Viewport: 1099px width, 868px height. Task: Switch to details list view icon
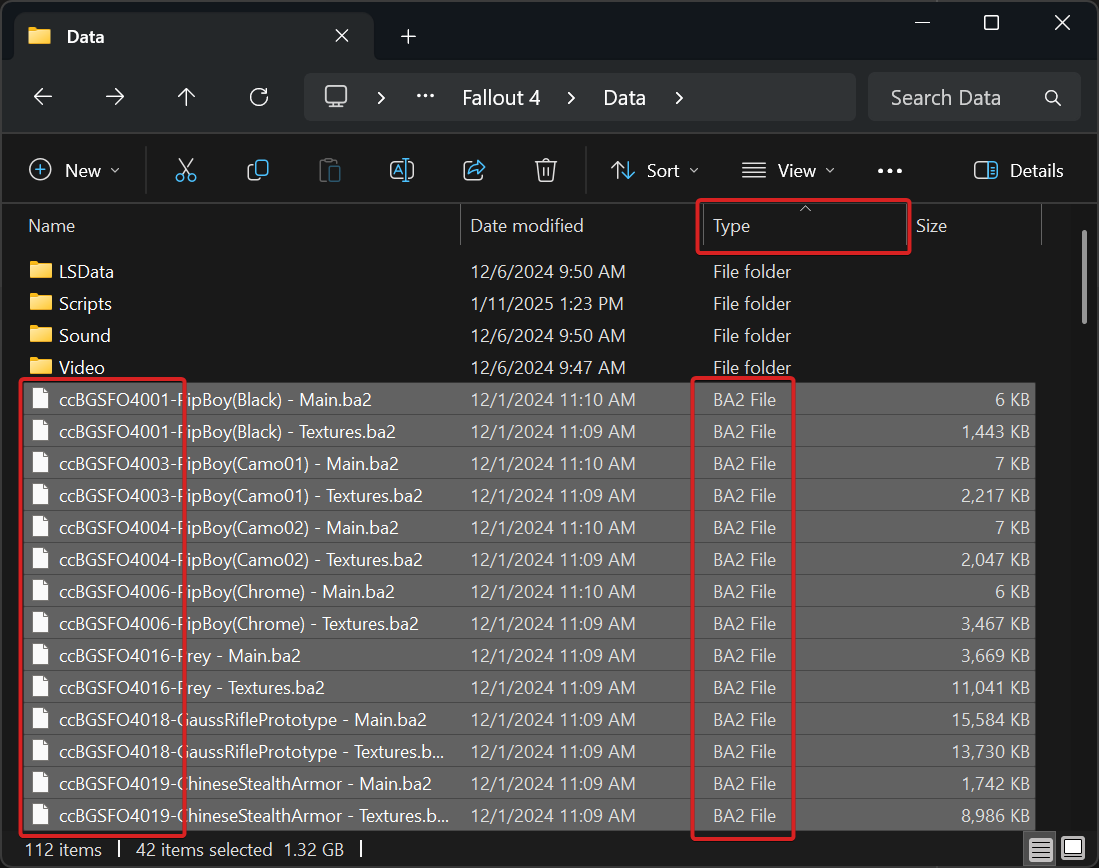[1040, 850]
